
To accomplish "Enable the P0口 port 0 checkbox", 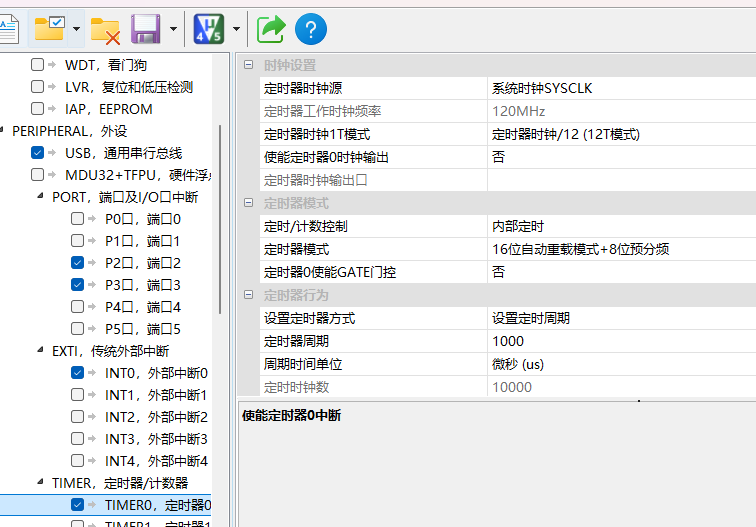I will coord(77,219).
